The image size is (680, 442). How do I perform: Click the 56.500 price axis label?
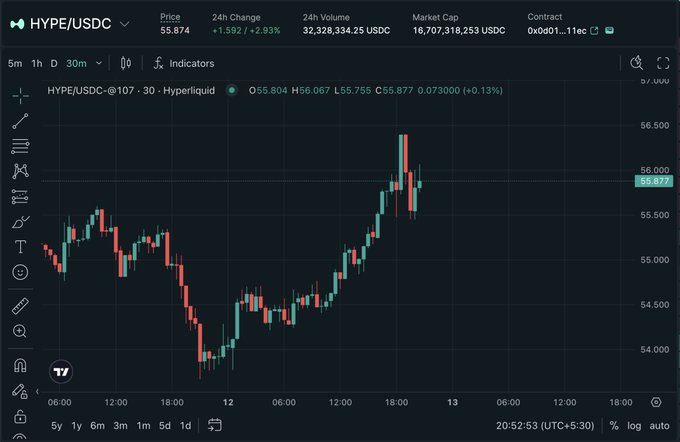point(654,125)
